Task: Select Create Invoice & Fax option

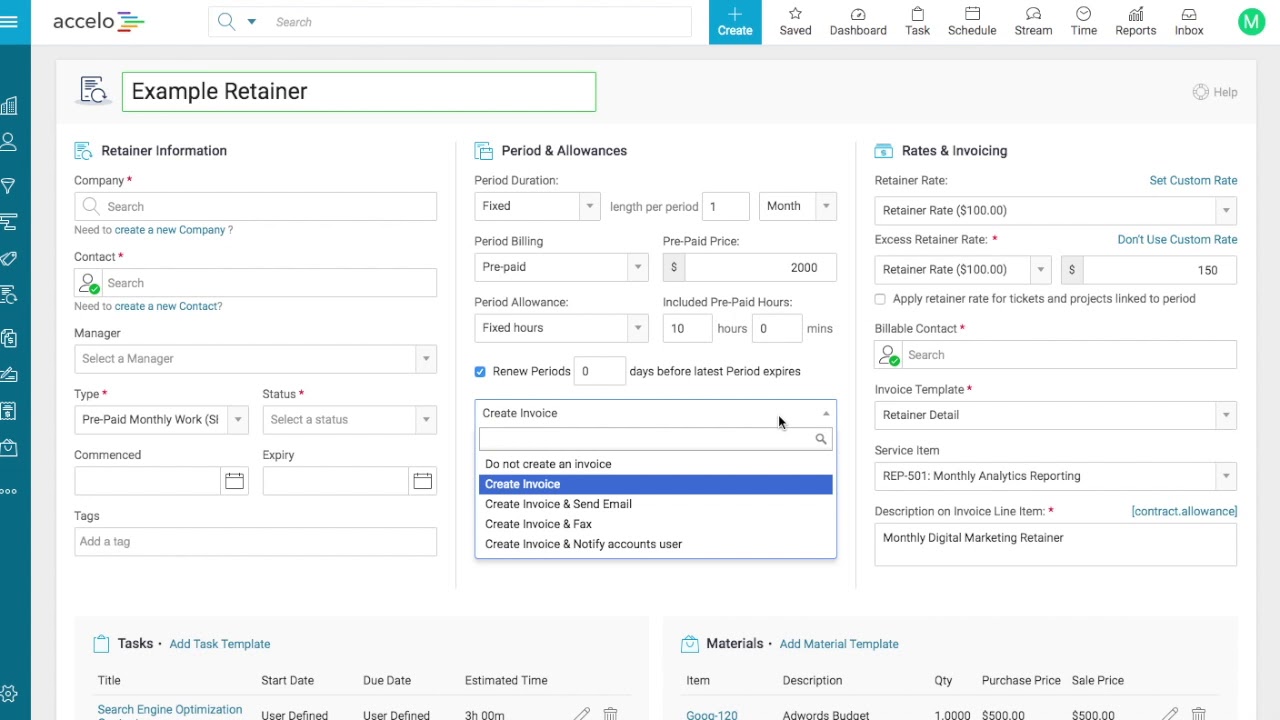Action: click(655, 524)
